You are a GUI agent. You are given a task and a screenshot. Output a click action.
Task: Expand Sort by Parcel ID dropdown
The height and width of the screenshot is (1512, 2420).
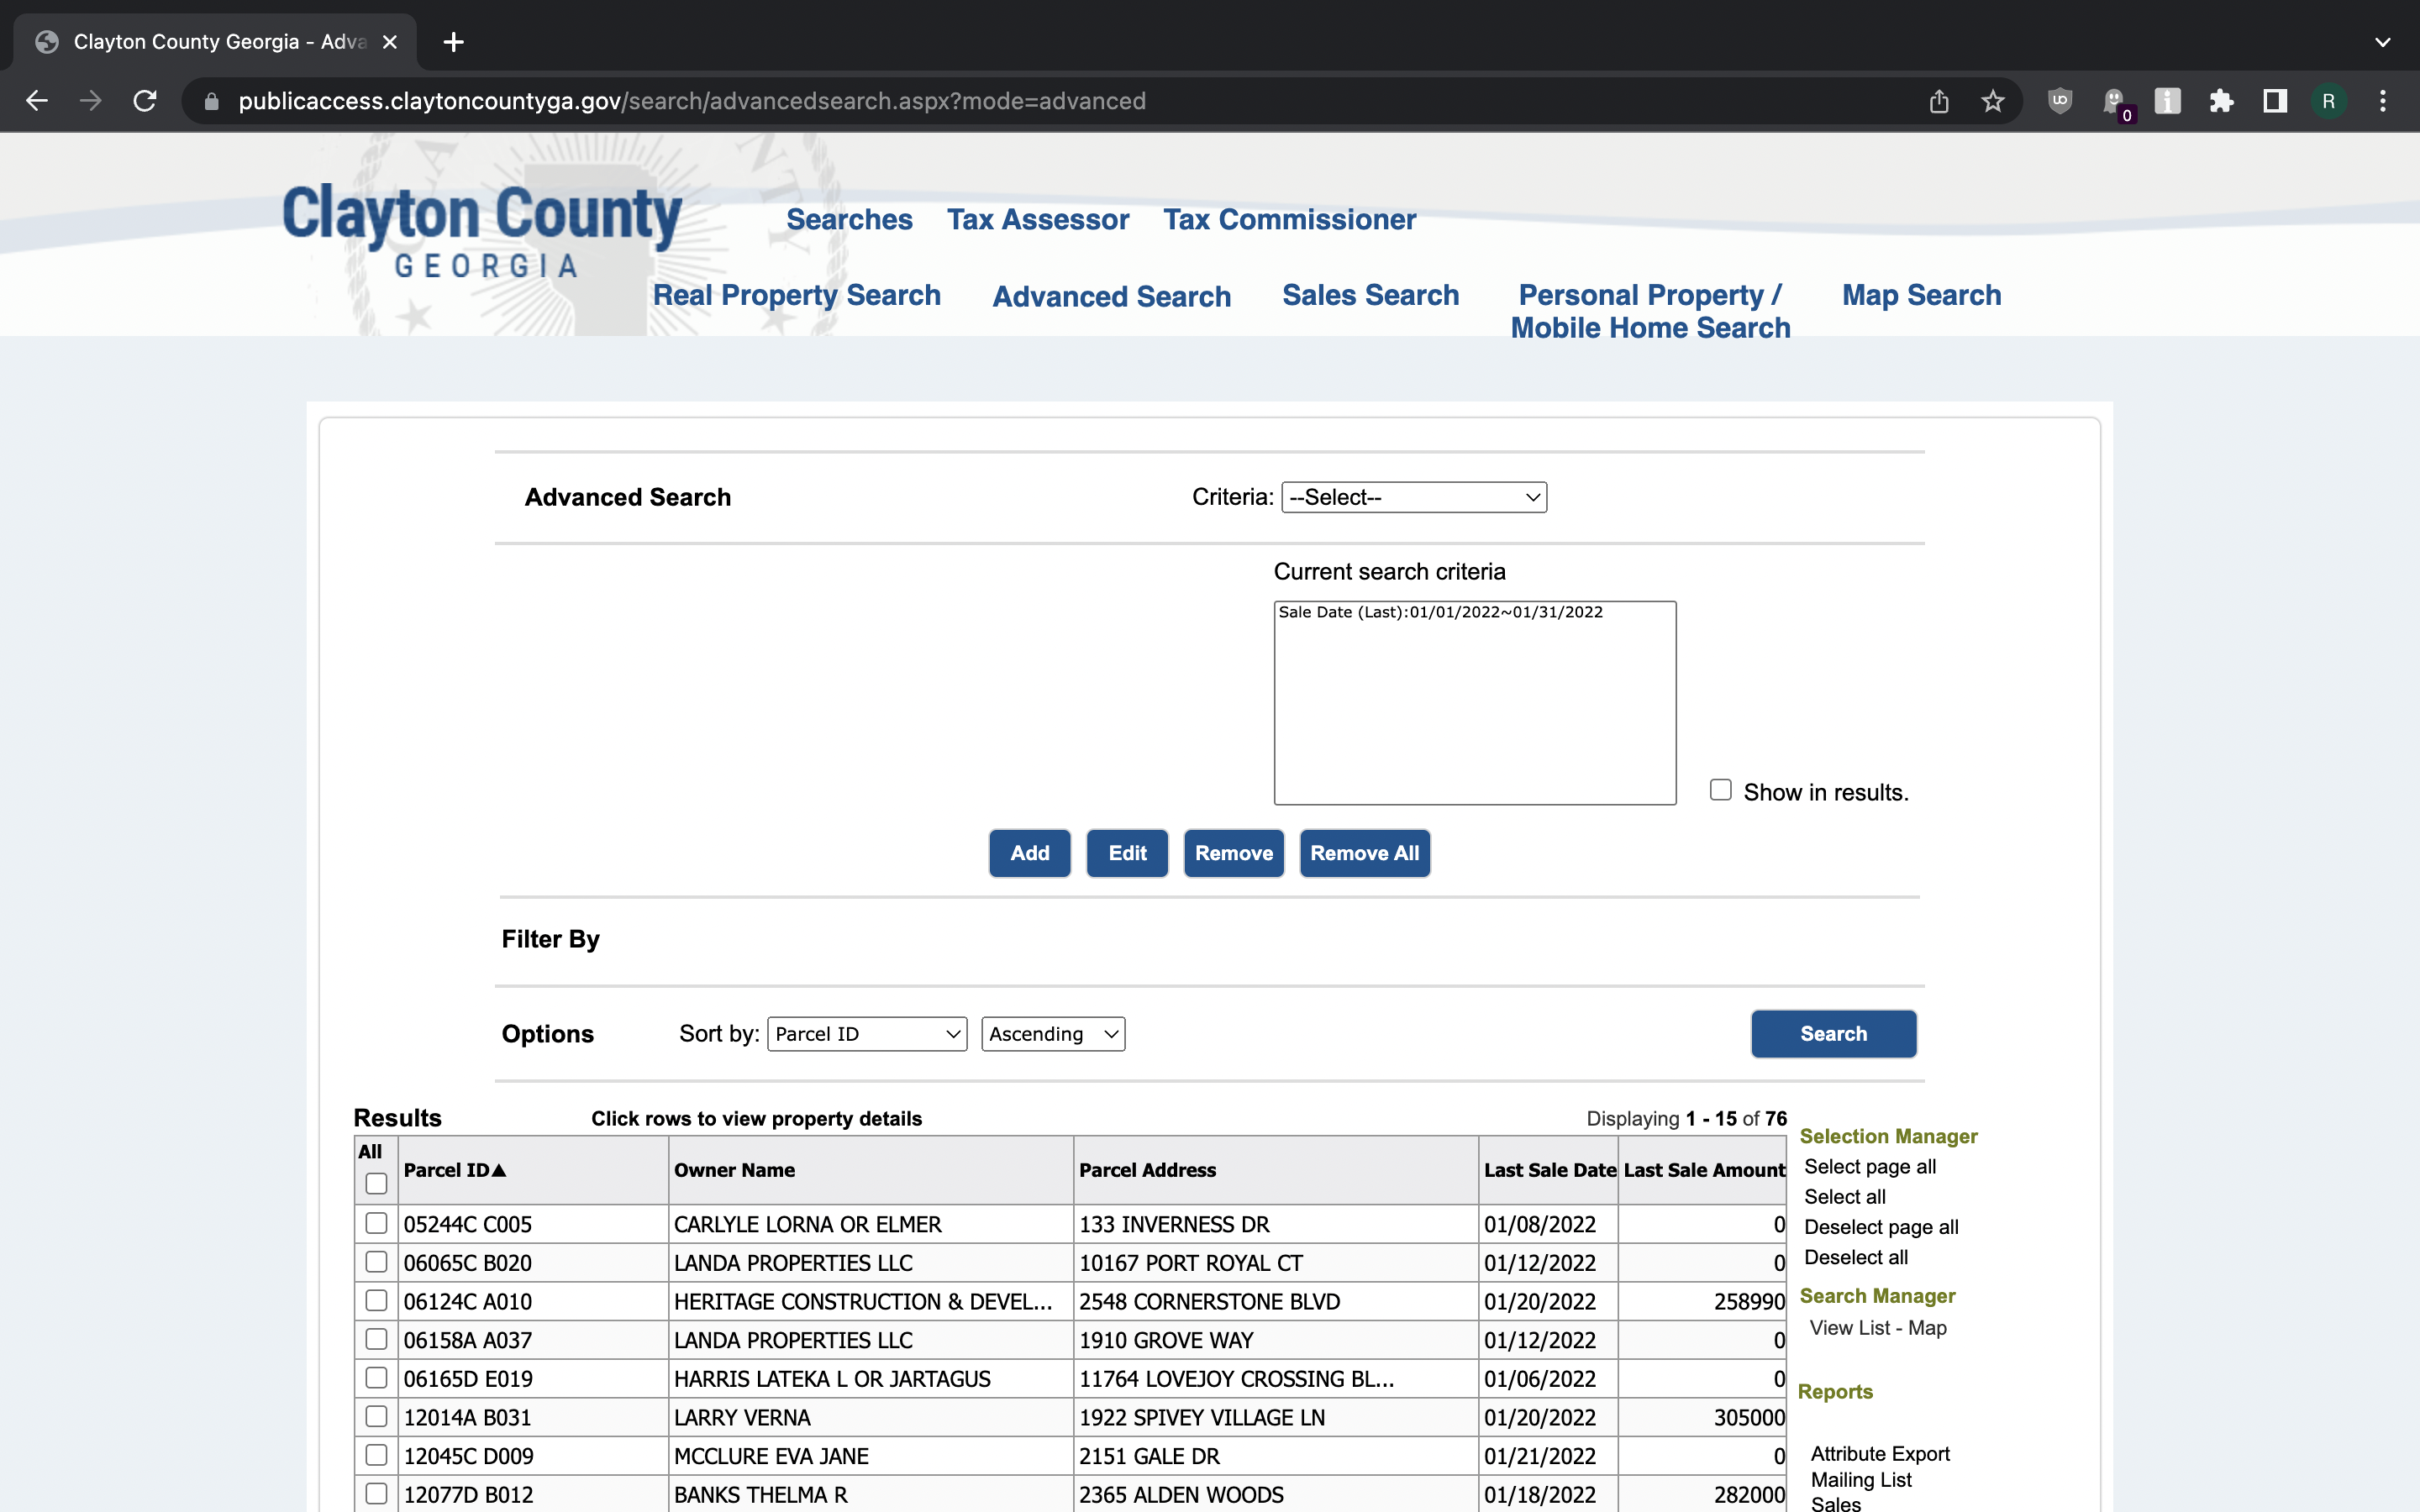coord(866,1034)
